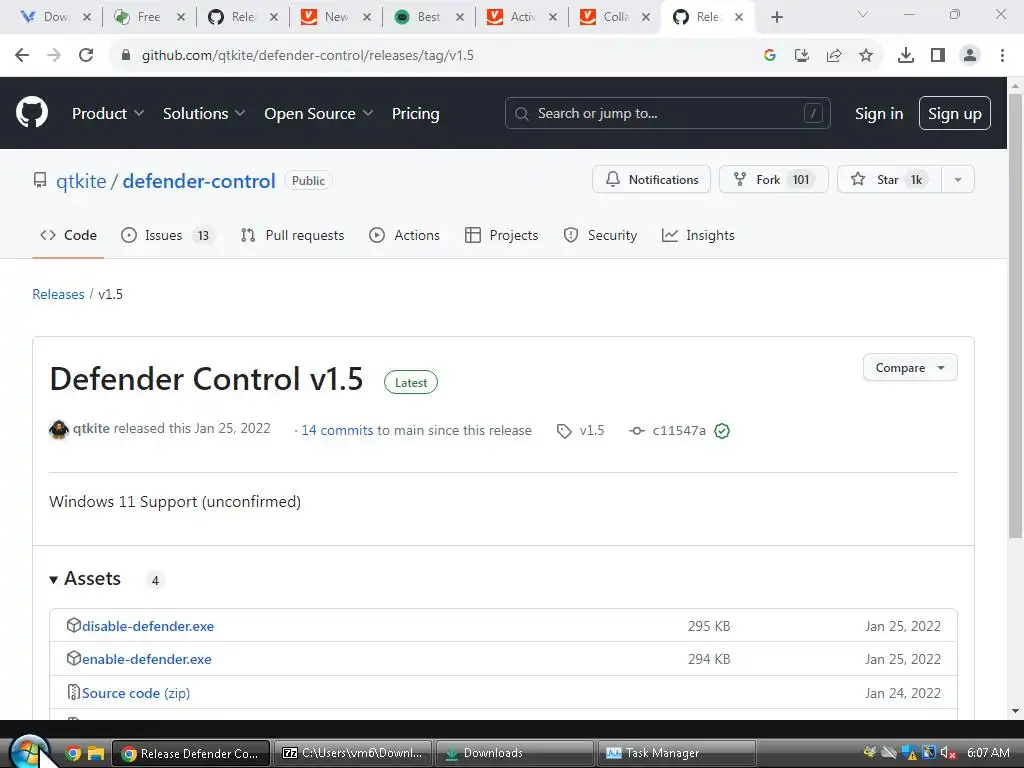Open Chrome three-dot menu
This screenshot has width=1024, height=768.
[1002, 56]
